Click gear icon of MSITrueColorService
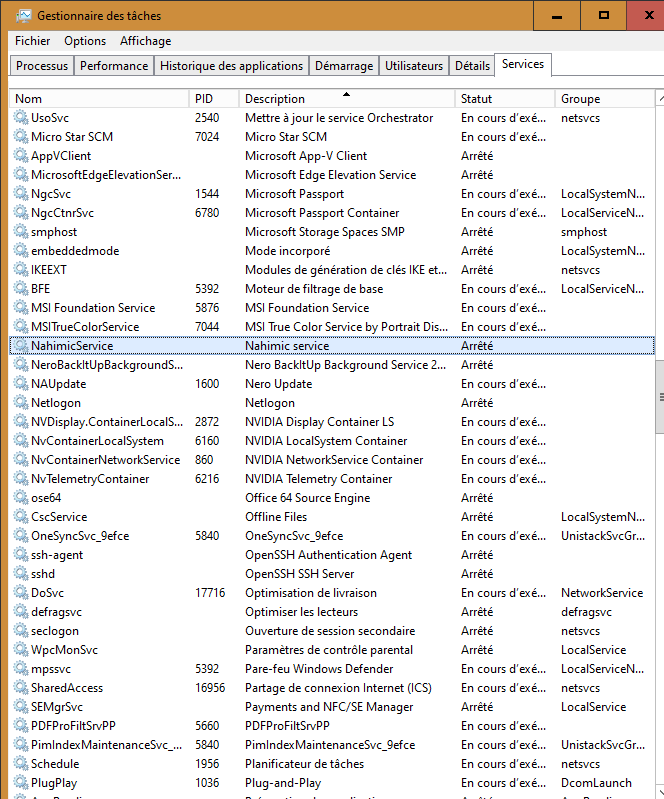Viewport: 664px width, 799px height. [21, 327]
